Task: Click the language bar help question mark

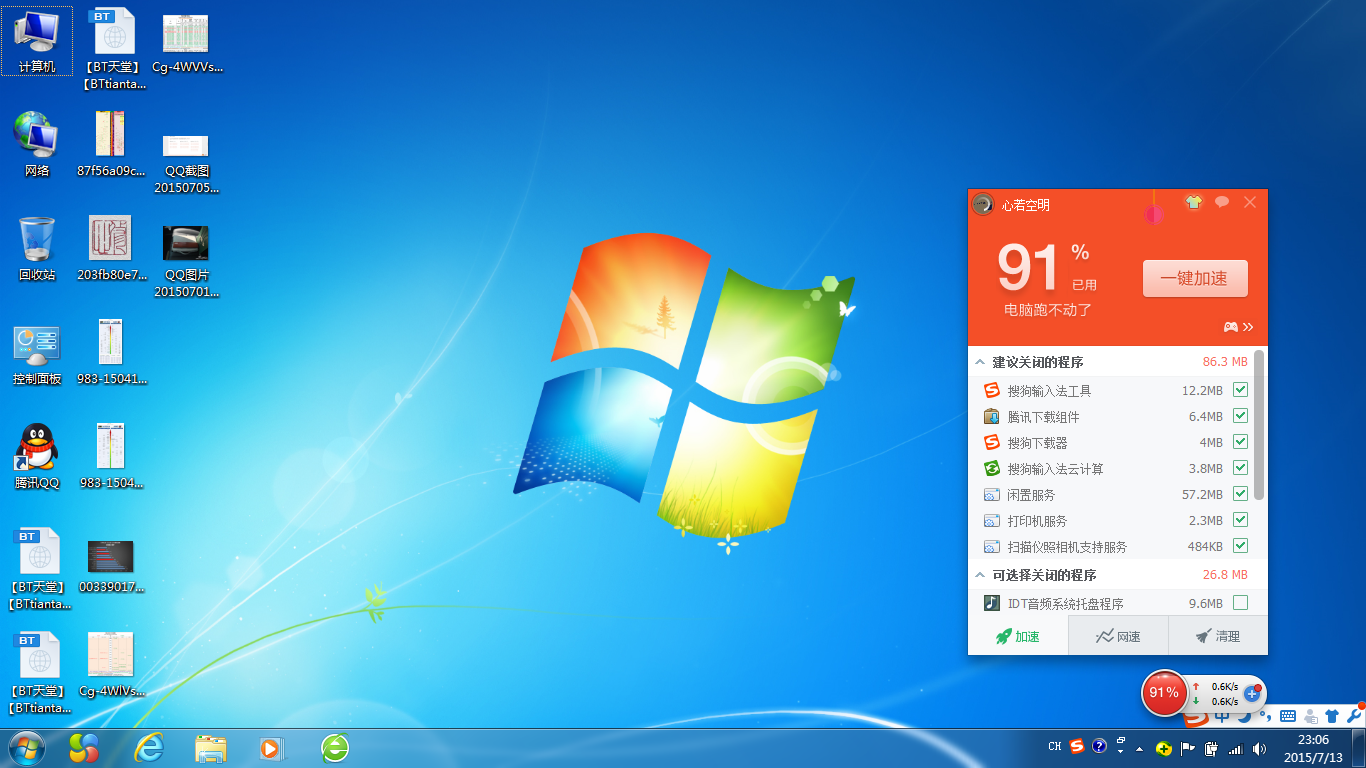Action: (x=1100, y=746)
